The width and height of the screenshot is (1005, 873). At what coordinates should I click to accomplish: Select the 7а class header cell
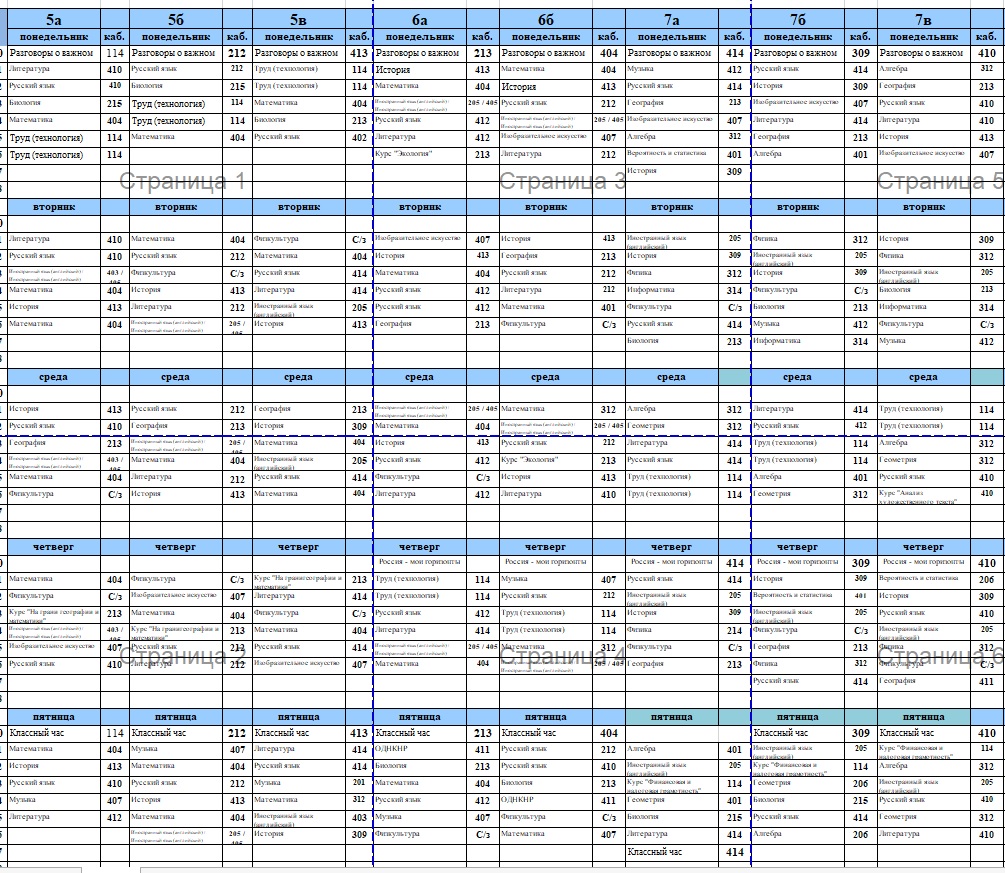point(672,19)
